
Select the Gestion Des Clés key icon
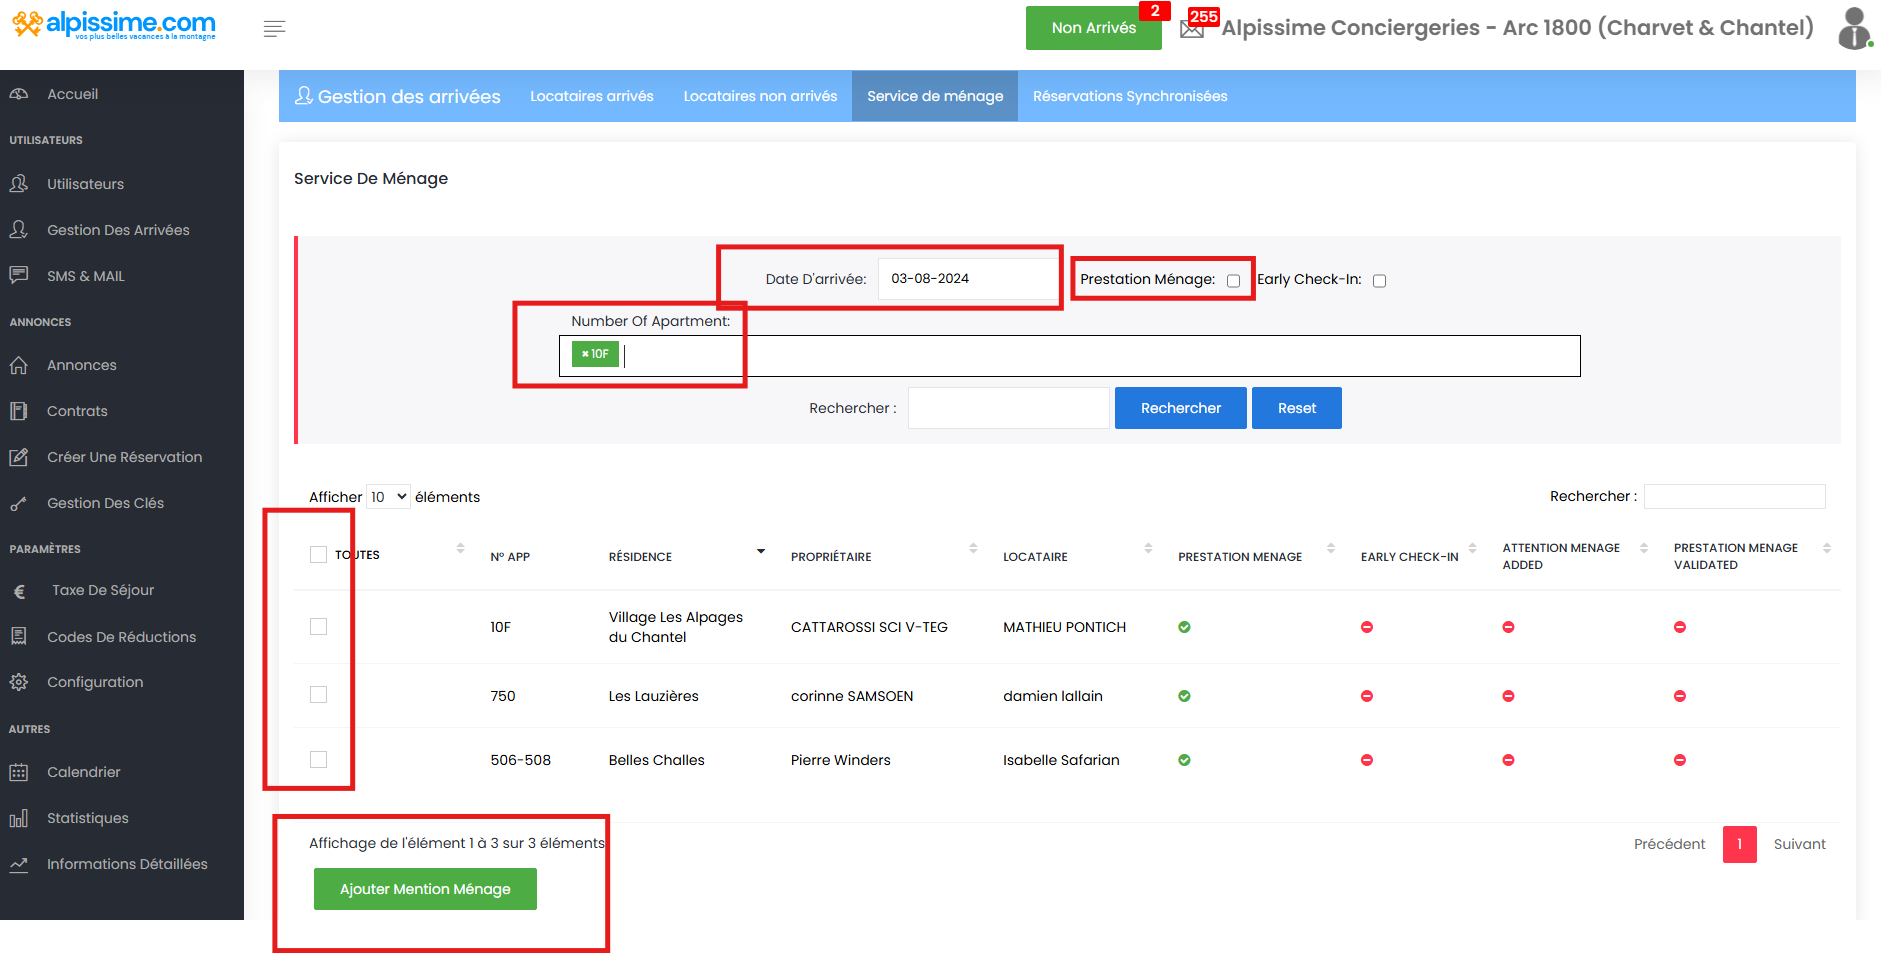pos(19,504)
